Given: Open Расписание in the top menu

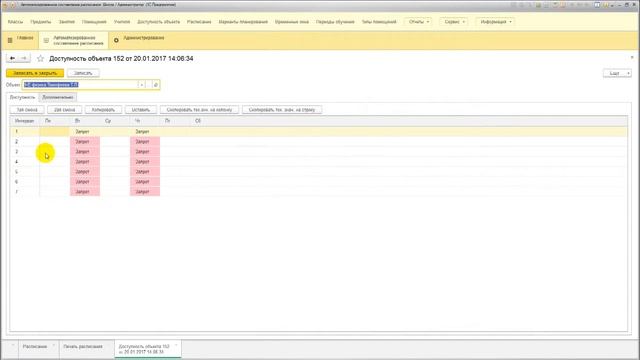Looking at the screenshot, I should point(199,22).
